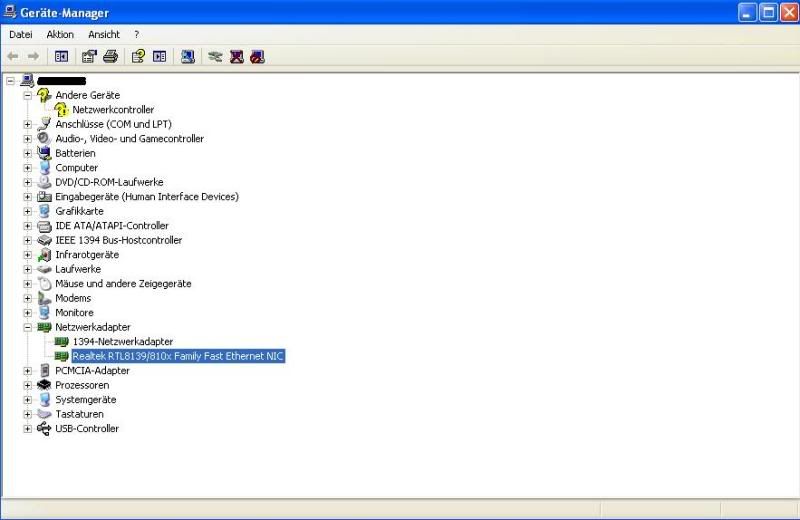Click the IDE ATA/ATAPI-Controller icon

coord(44,226)
